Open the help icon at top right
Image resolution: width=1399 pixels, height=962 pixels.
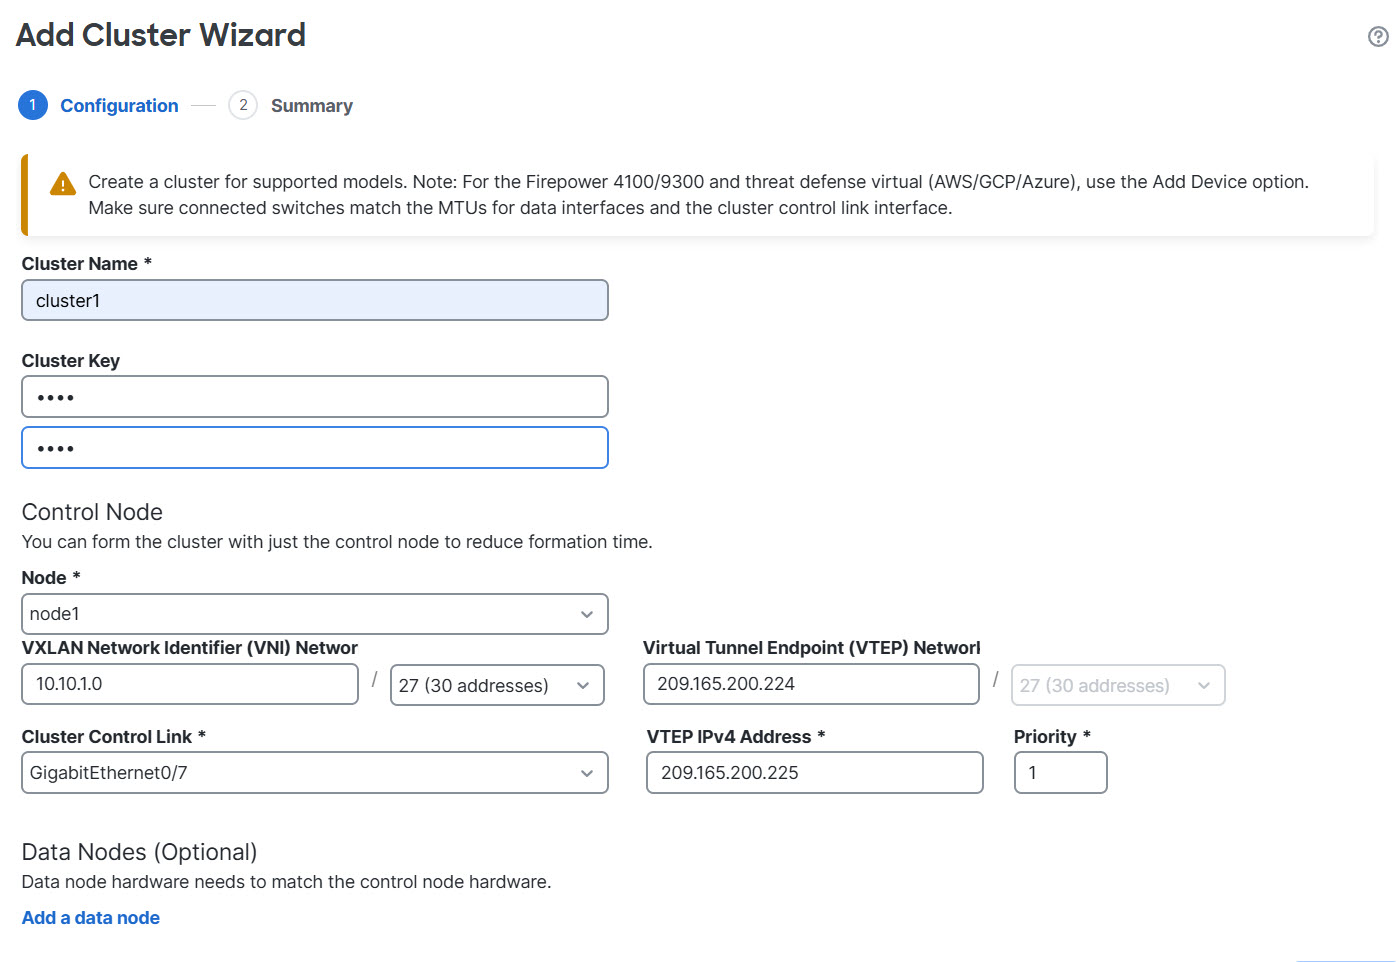[1379, 36]
